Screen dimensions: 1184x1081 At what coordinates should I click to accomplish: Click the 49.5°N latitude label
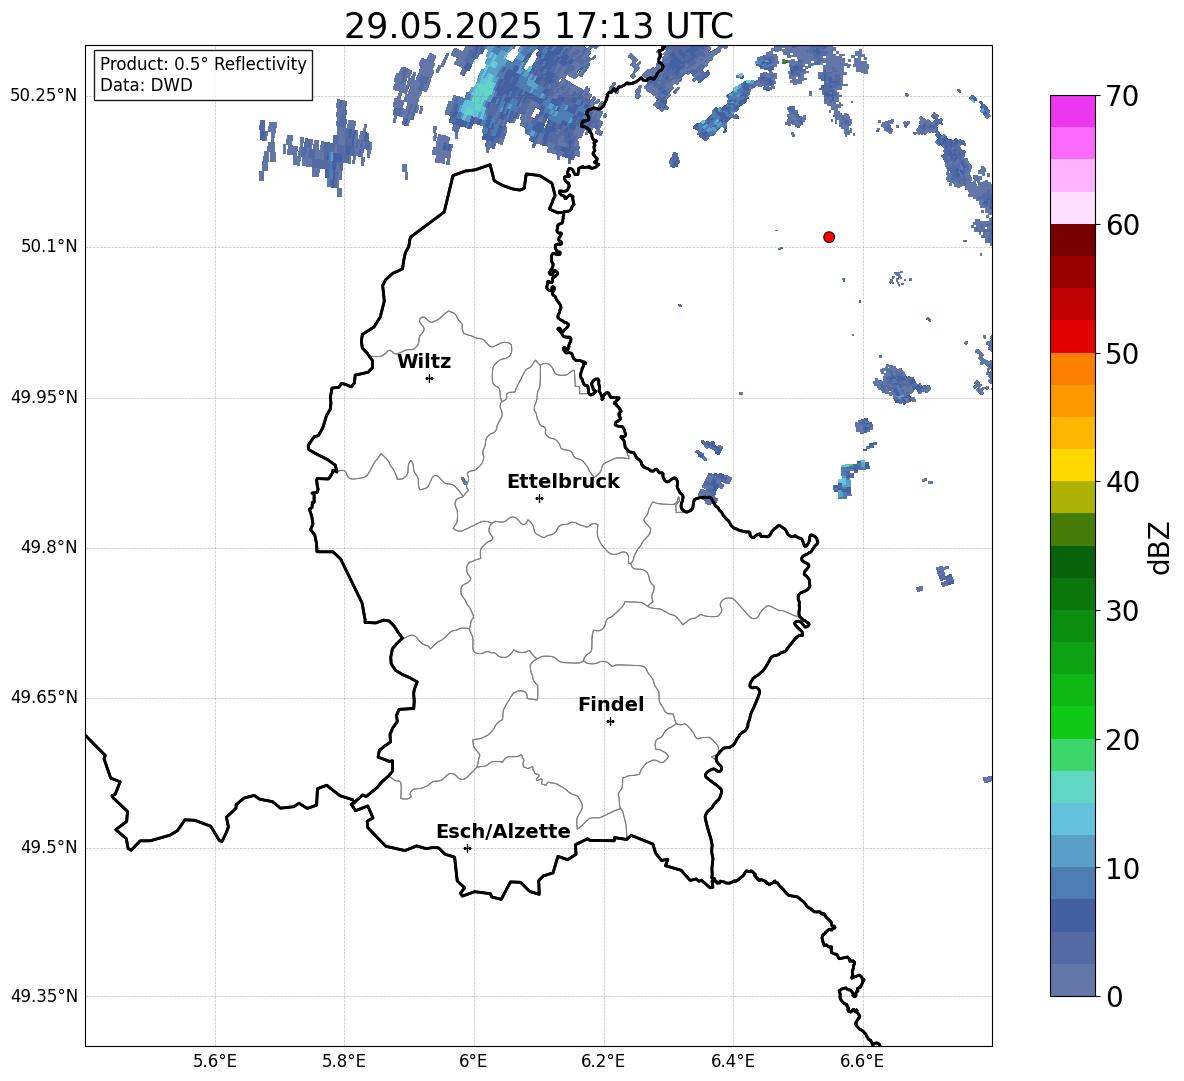pos(49,847)
